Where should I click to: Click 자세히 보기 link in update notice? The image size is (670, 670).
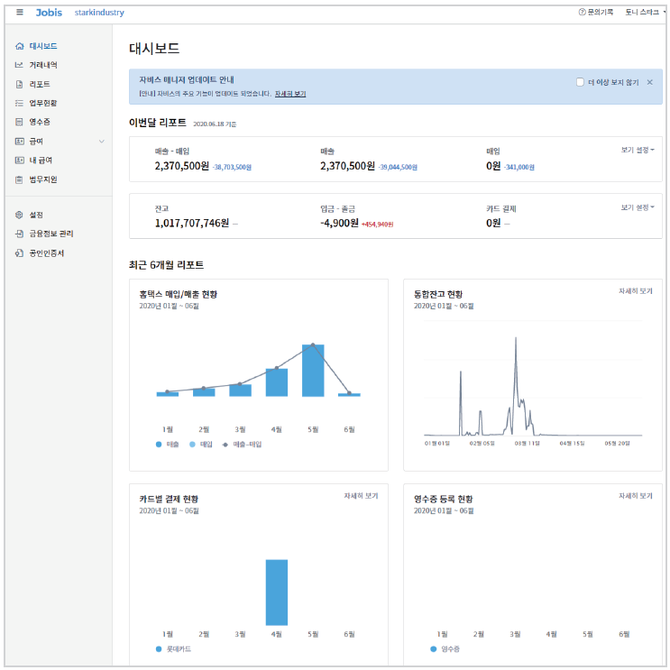pyautogui.click(x=290, y=94)
